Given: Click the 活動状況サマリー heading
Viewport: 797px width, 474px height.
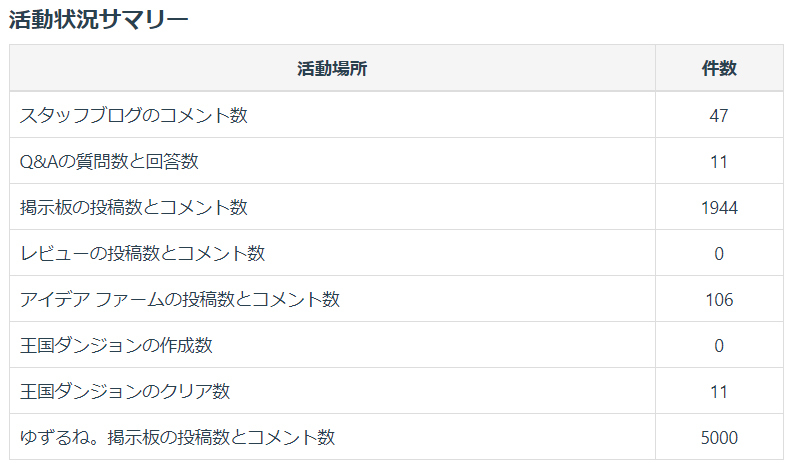Looking at the screenshot, I should coord(98,19).
